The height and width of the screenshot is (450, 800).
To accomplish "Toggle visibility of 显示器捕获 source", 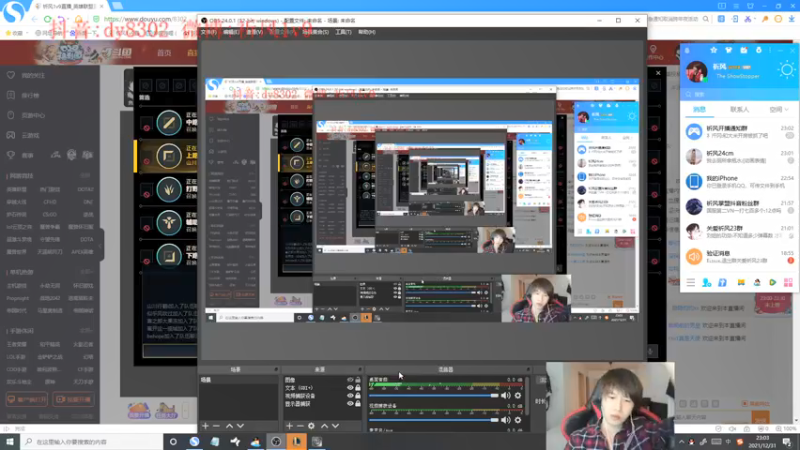I will coord(350,404).
